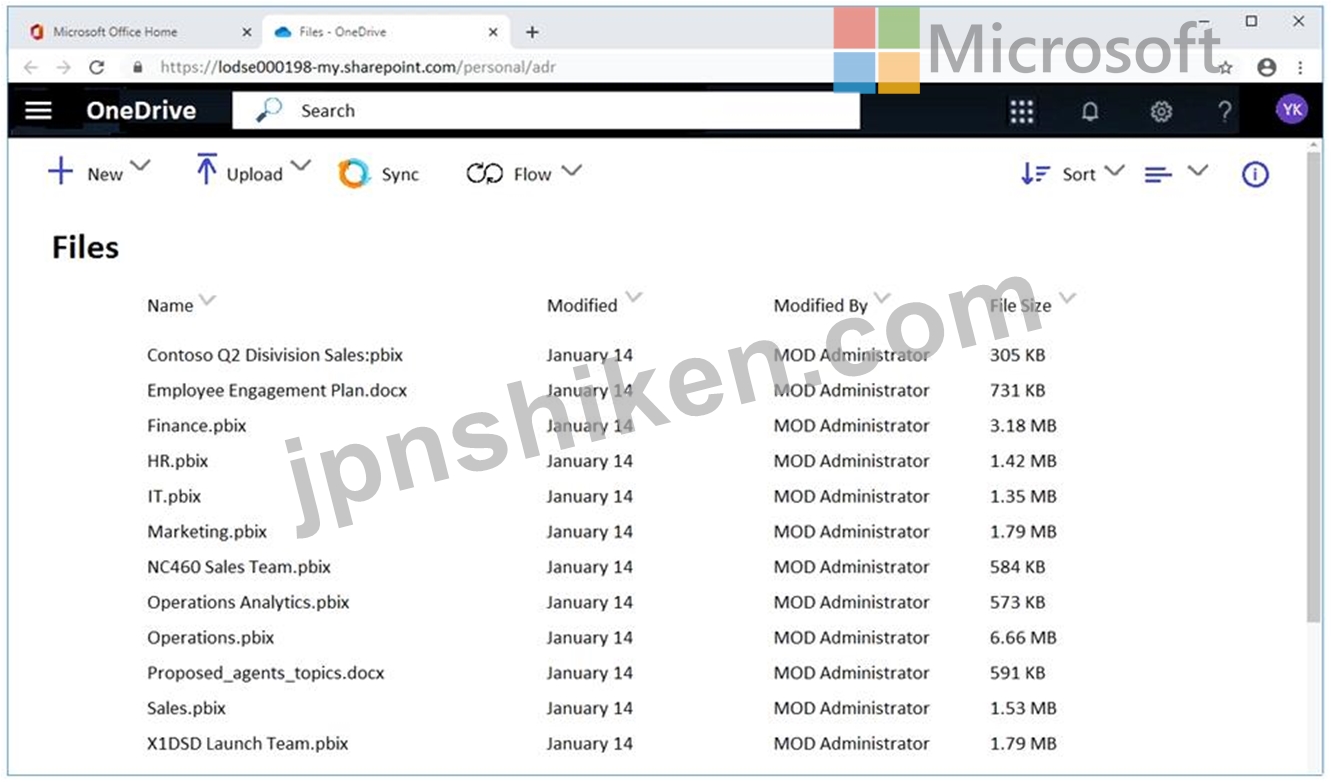Click the notifications bell icon

tap(1090, 111)
